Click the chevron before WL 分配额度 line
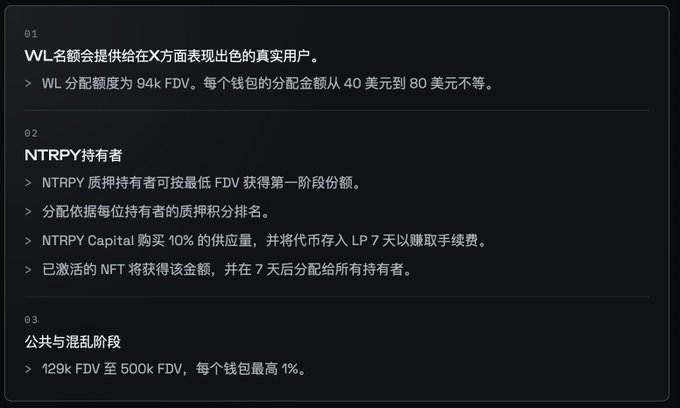The width and height of the screenshot is (680, 408). 28,83
